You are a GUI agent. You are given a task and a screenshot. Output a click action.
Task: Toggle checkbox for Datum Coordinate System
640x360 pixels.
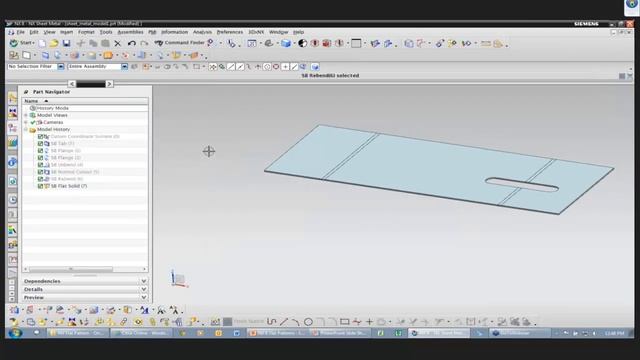point(40,136)
